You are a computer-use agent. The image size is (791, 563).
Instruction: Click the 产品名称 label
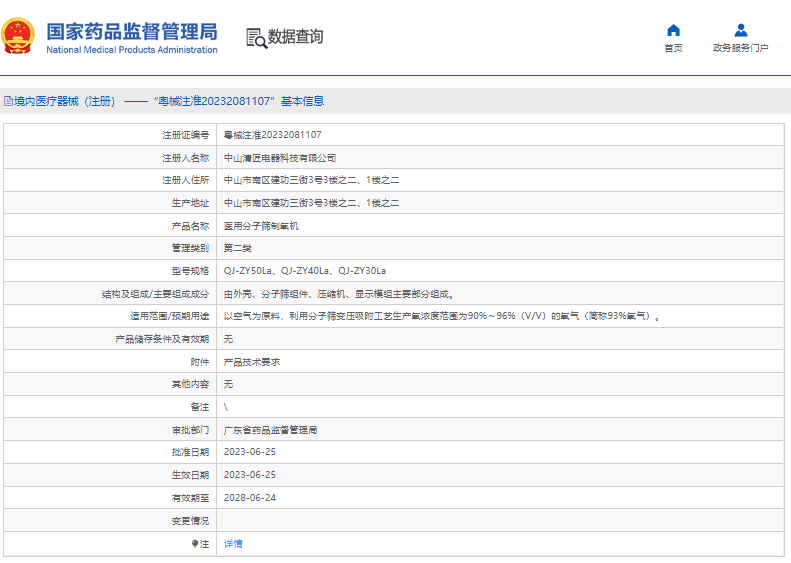(190, 226)
